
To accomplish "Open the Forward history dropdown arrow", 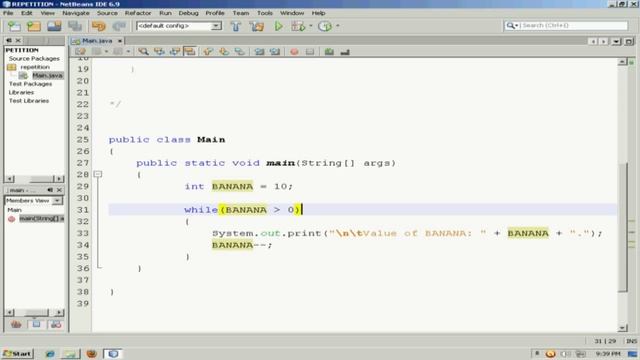I will click(x=128, y=51).
